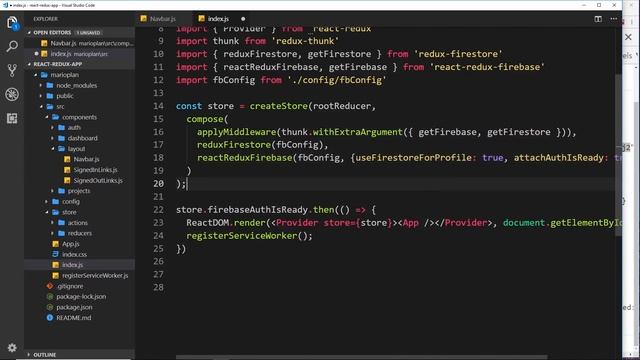
Task: Click the './config/fbConfig' import string
Action: coord(337,80)
